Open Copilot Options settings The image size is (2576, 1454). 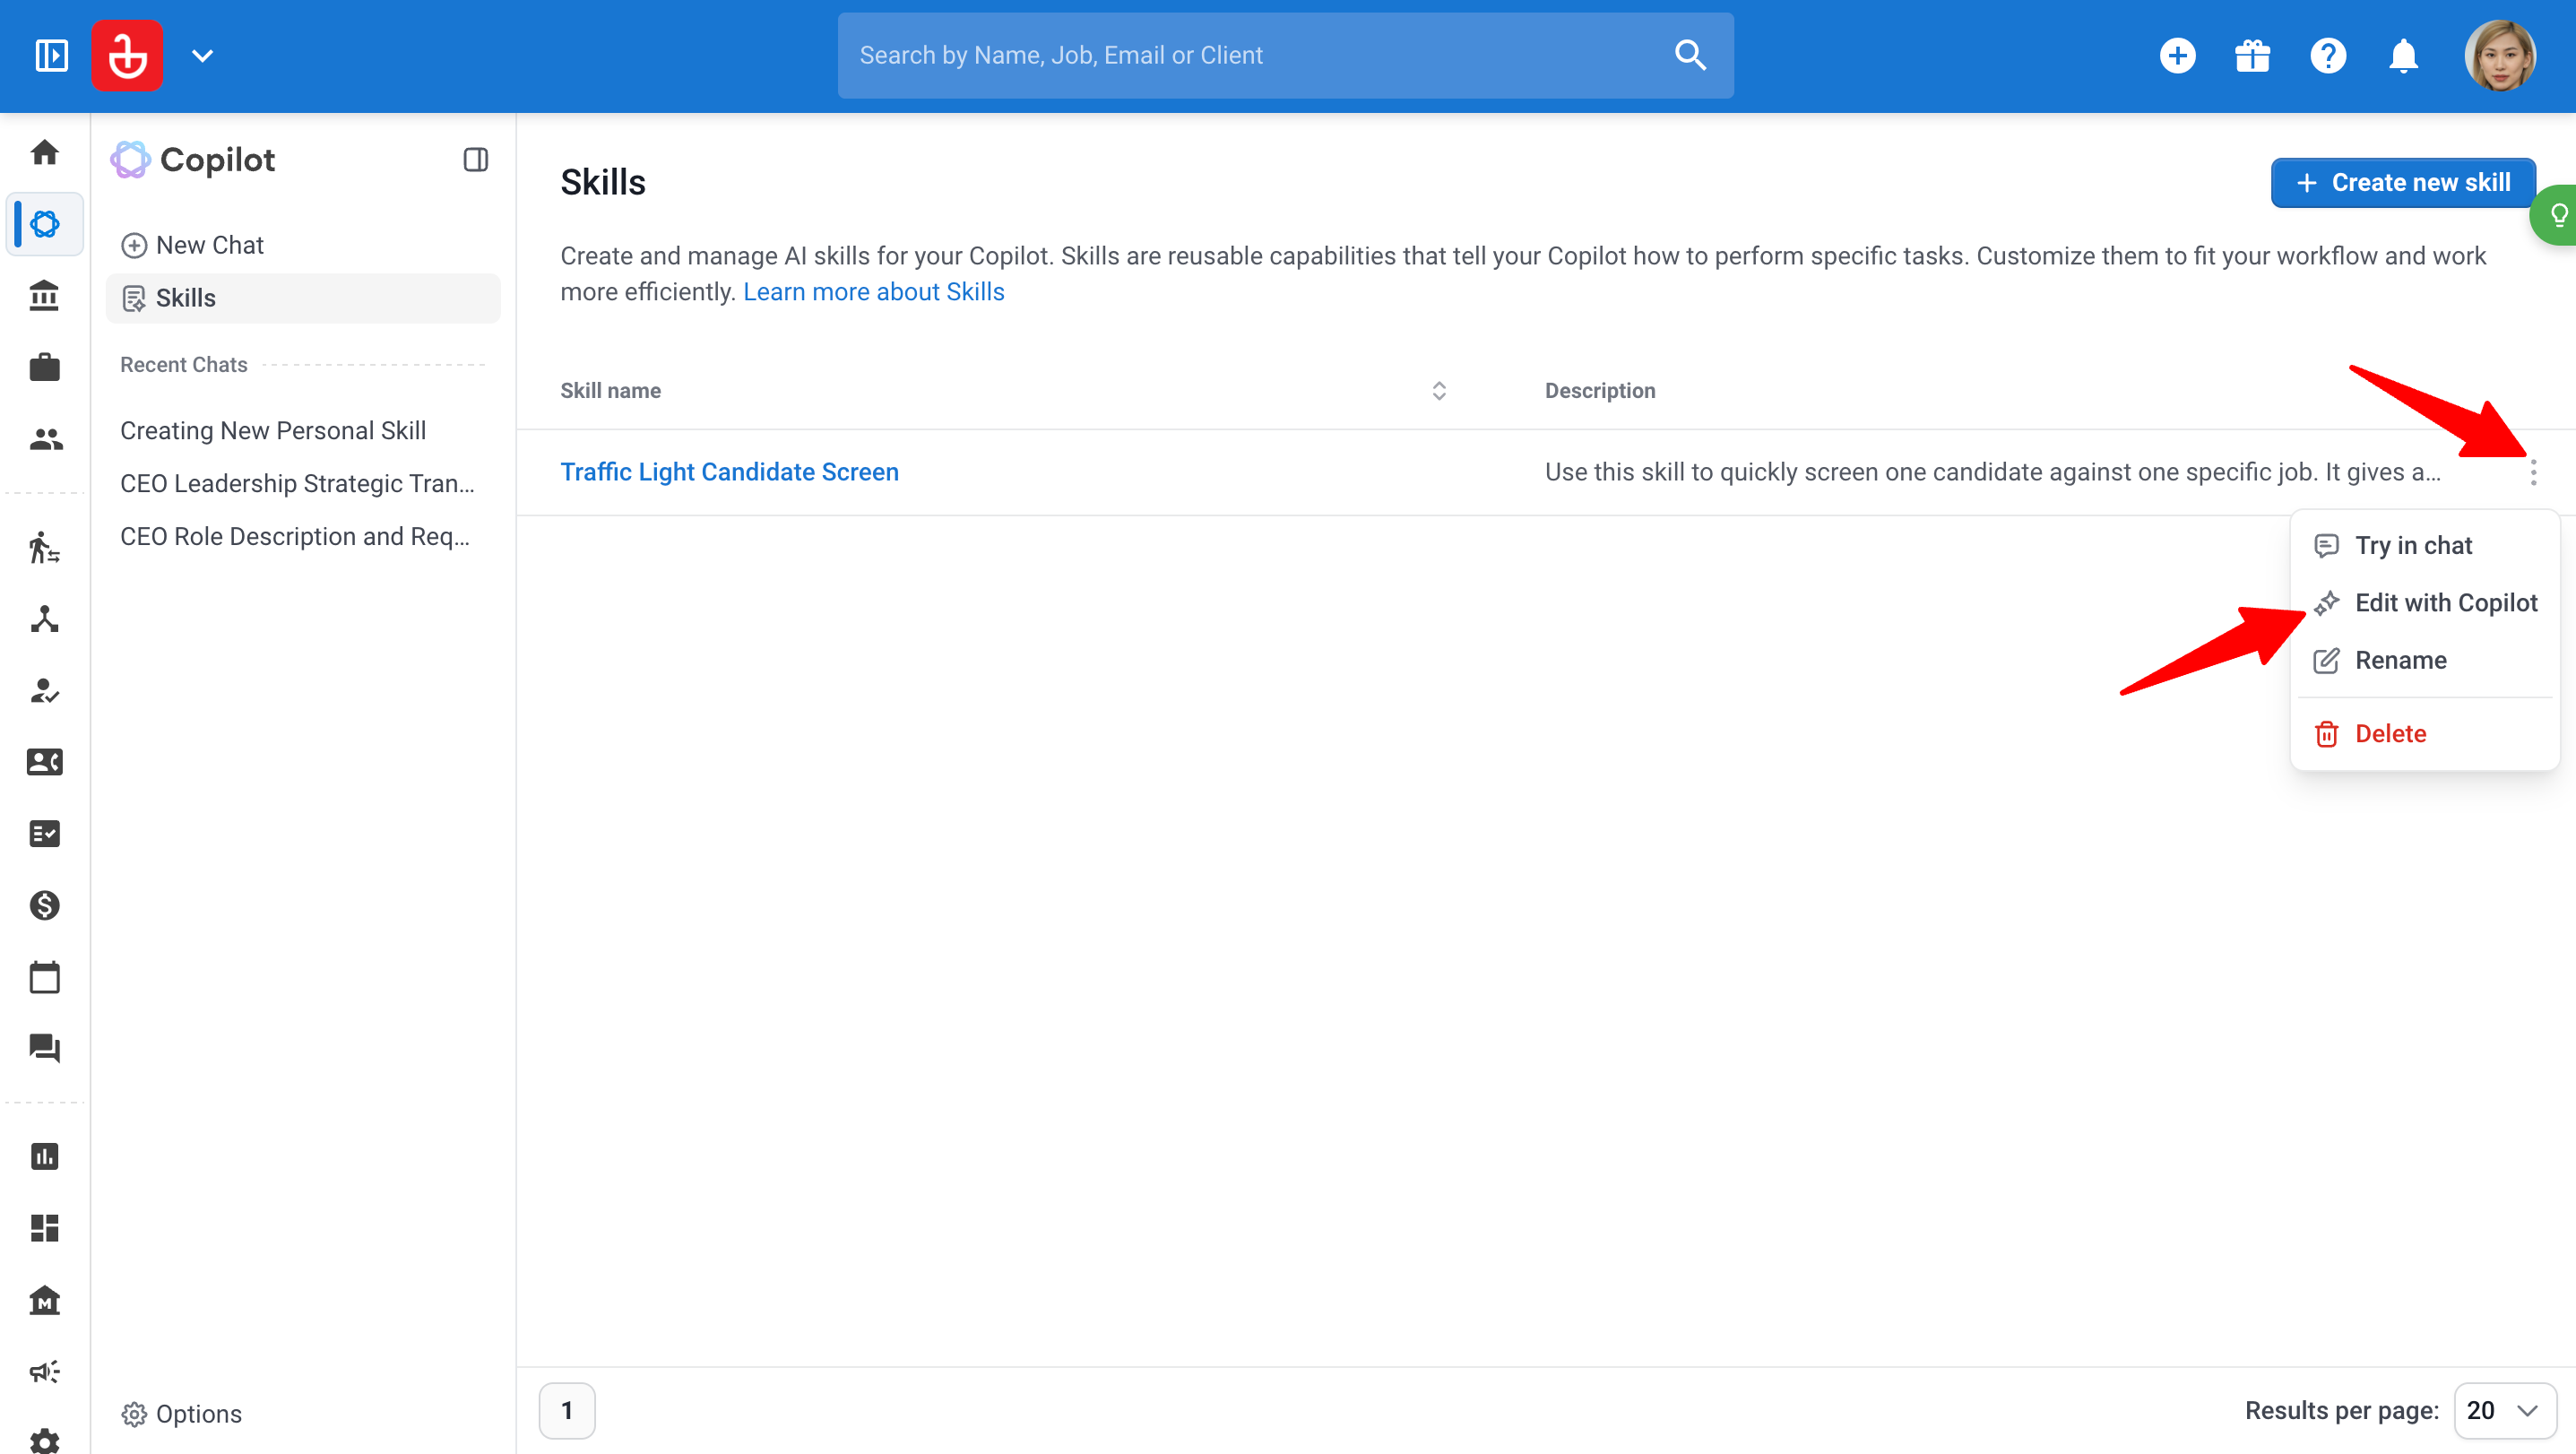182,1414
